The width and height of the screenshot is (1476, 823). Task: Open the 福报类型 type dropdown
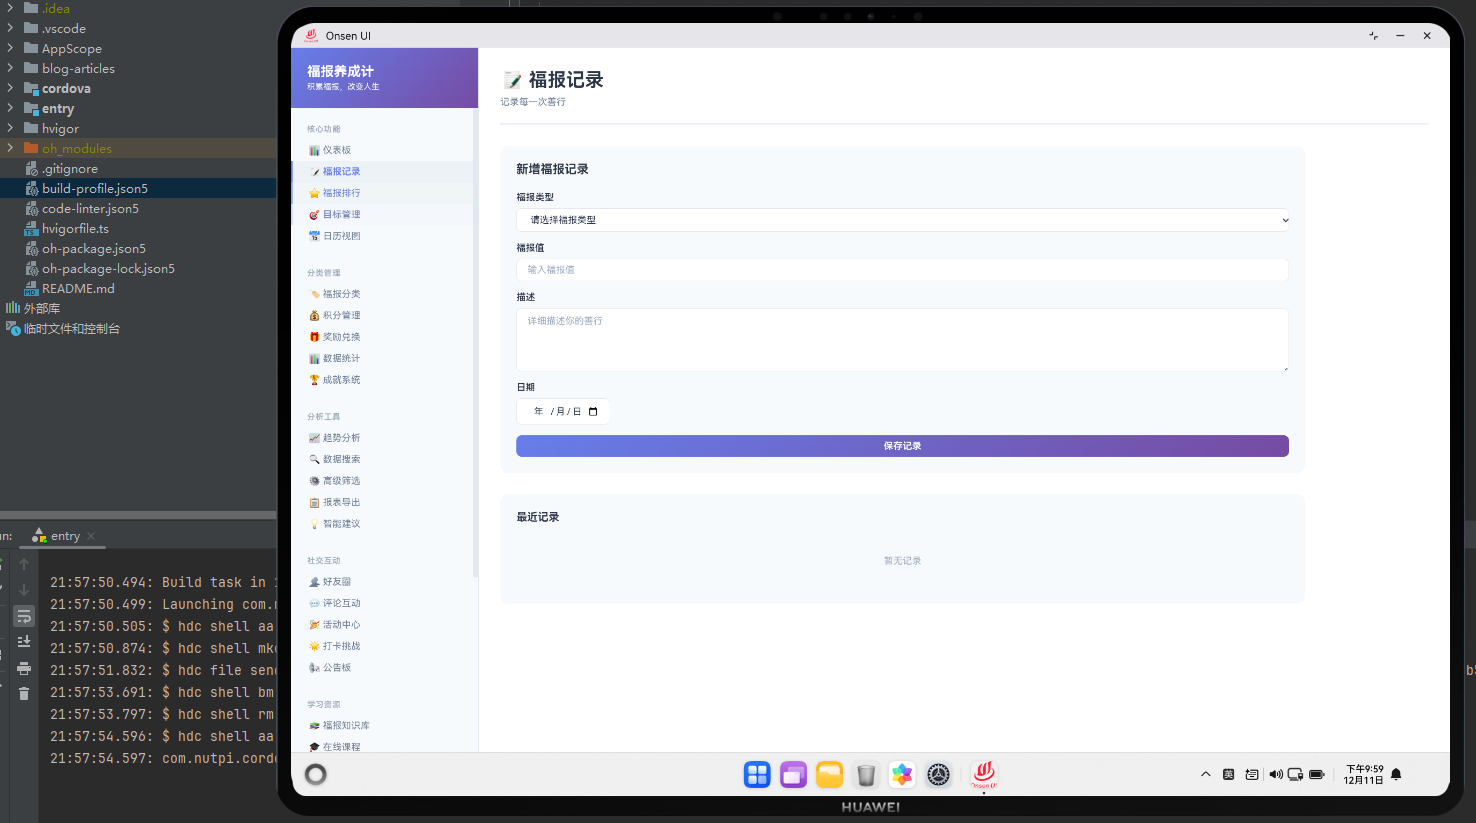click(901, 219)
